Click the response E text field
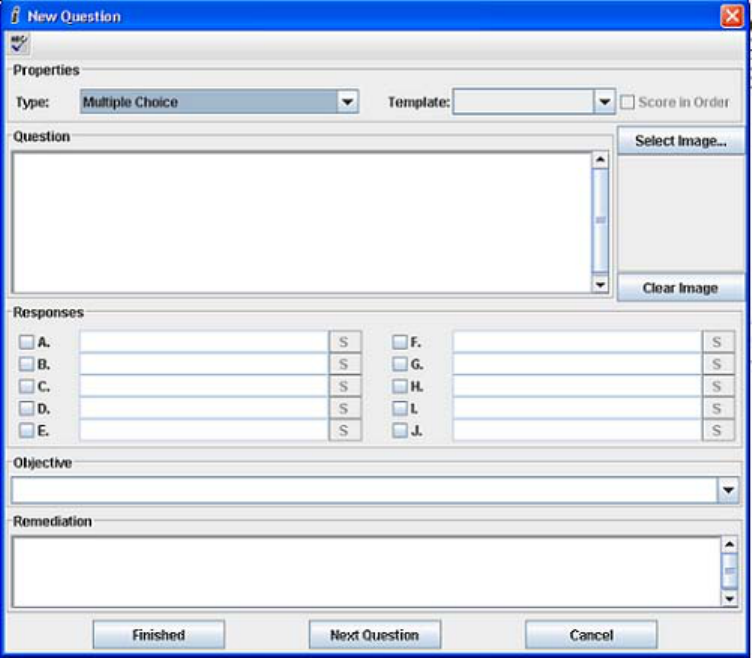752x658 pixels. click(x=204, y=430)
